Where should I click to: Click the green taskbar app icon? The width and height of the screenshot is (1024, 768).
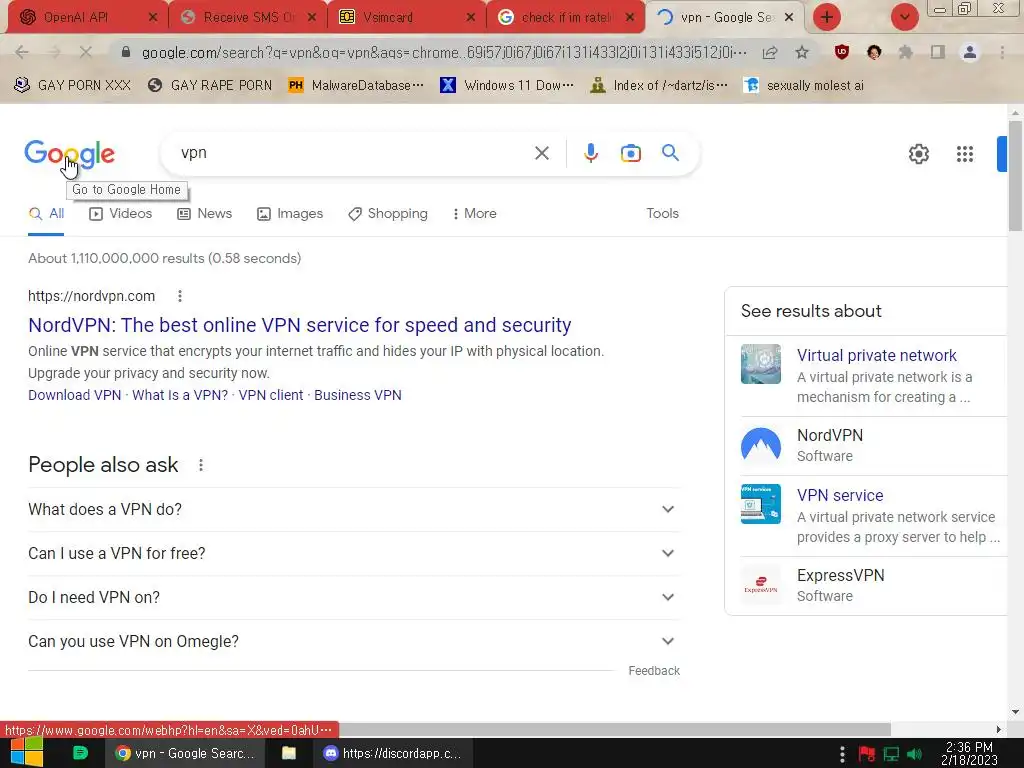click(80, 753)
